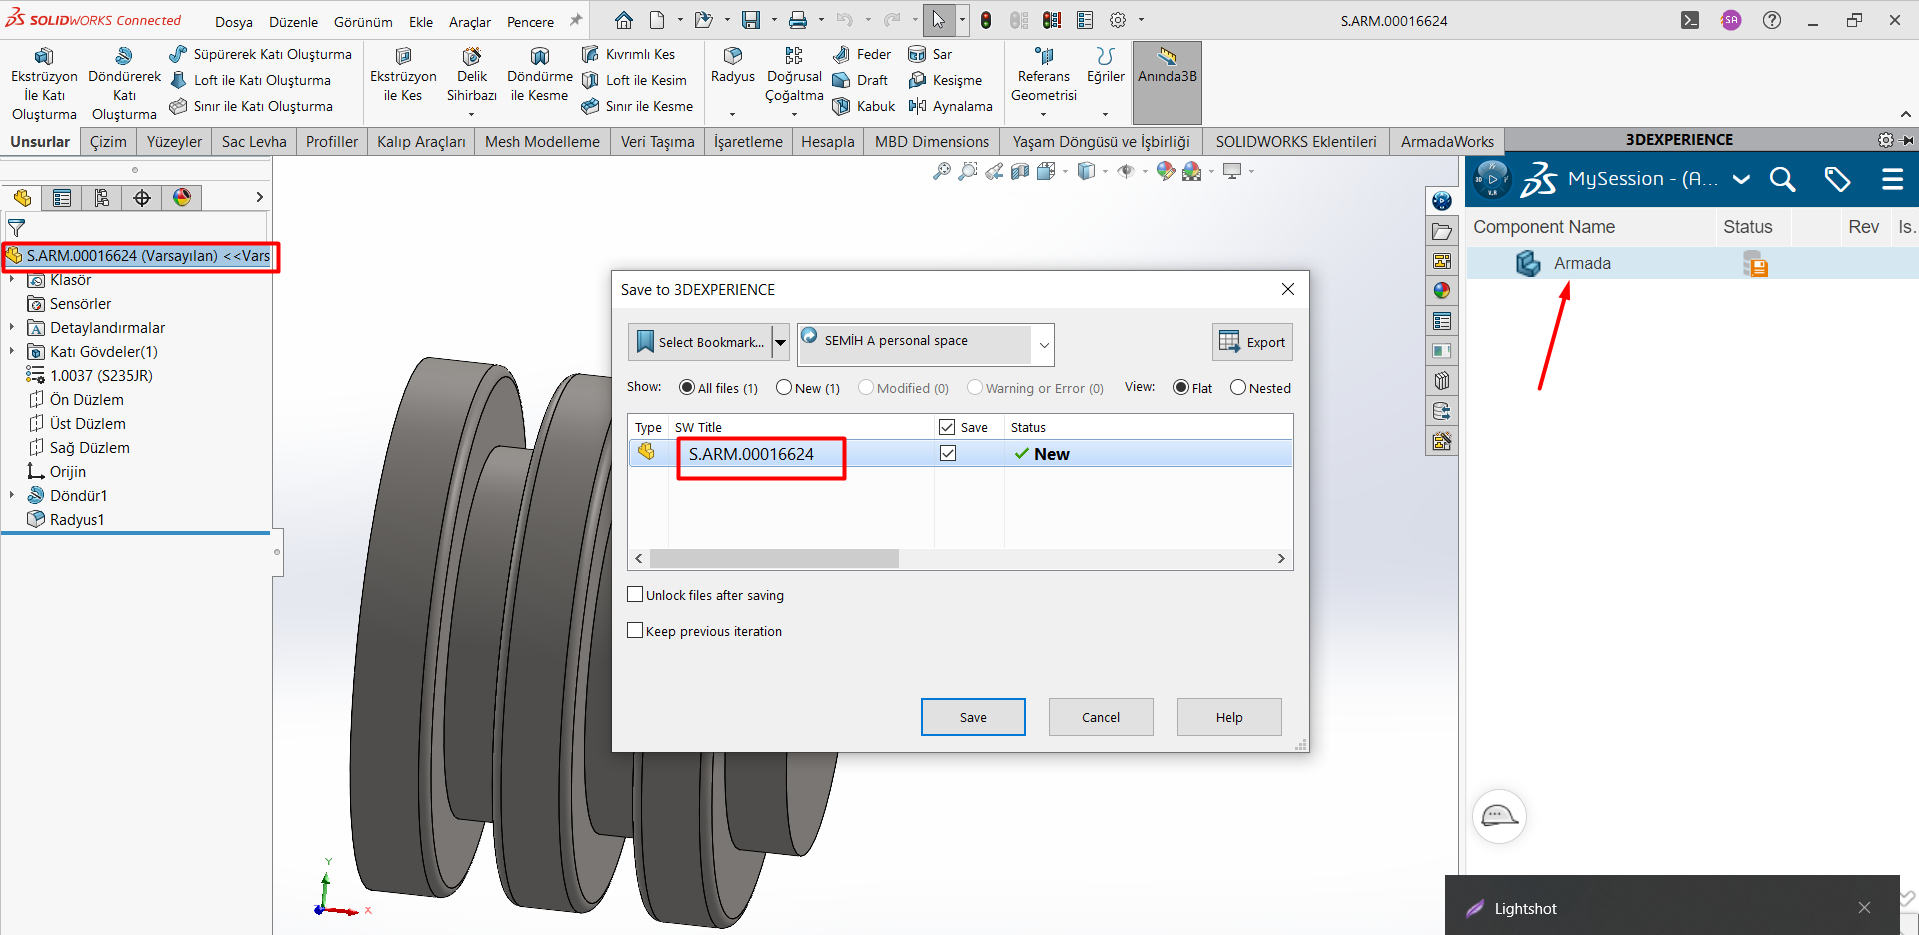Click the Save disk icon in toolbar
This screenshot has height=935, width=1919.
[x=751, y=20]
